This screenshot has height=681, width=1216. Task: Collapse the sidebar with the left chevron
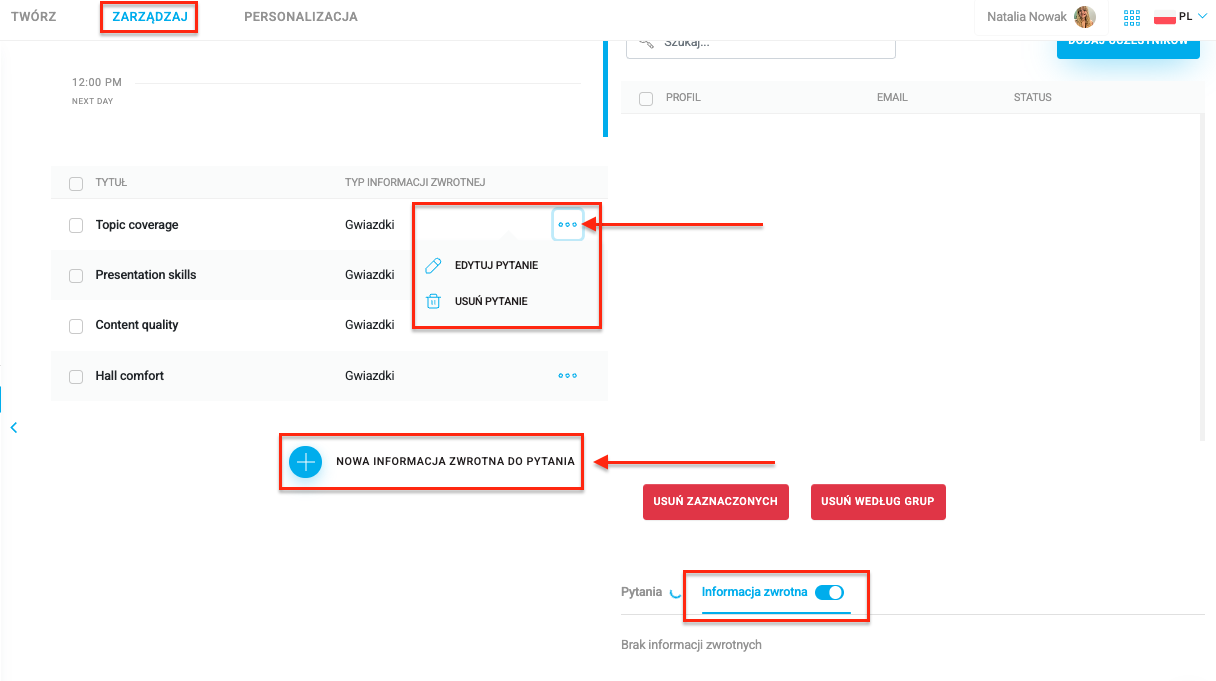14,427
